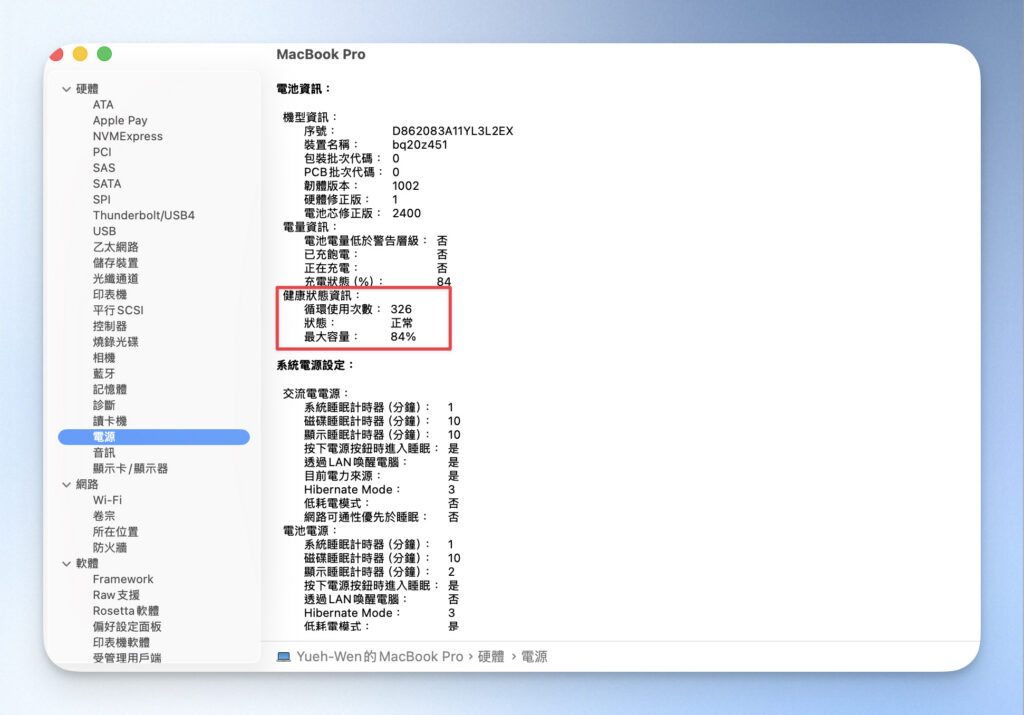Click 最大容量 value 84%
Screen dimensions: 1024x715
pyautogui.click(x=403, y=336)
